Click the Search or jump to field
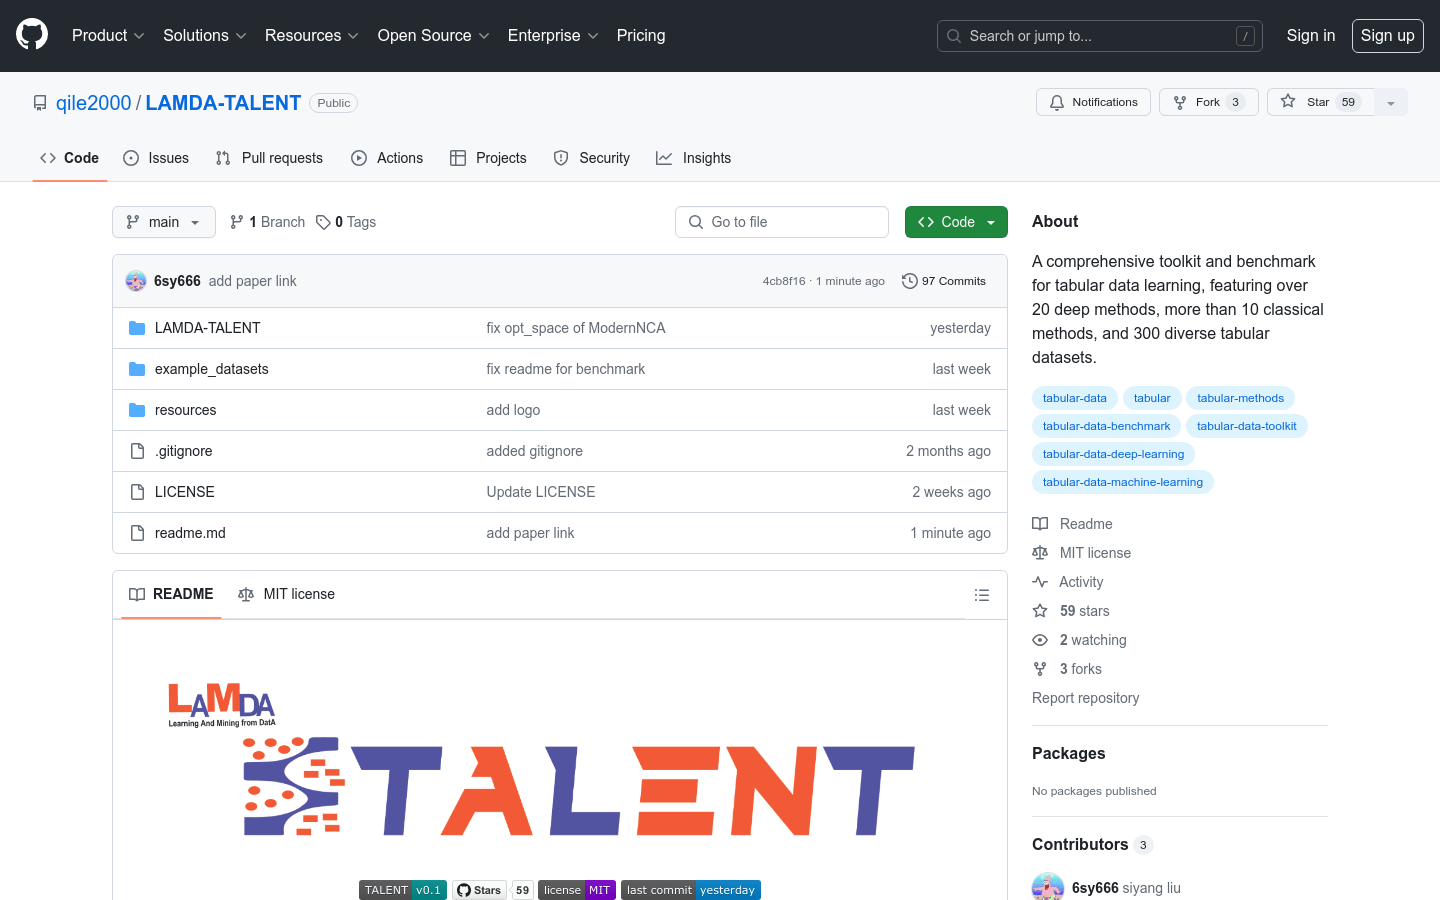This screenshot has height=900, width=1440. pyautogui.click(x=1100, y=36)
